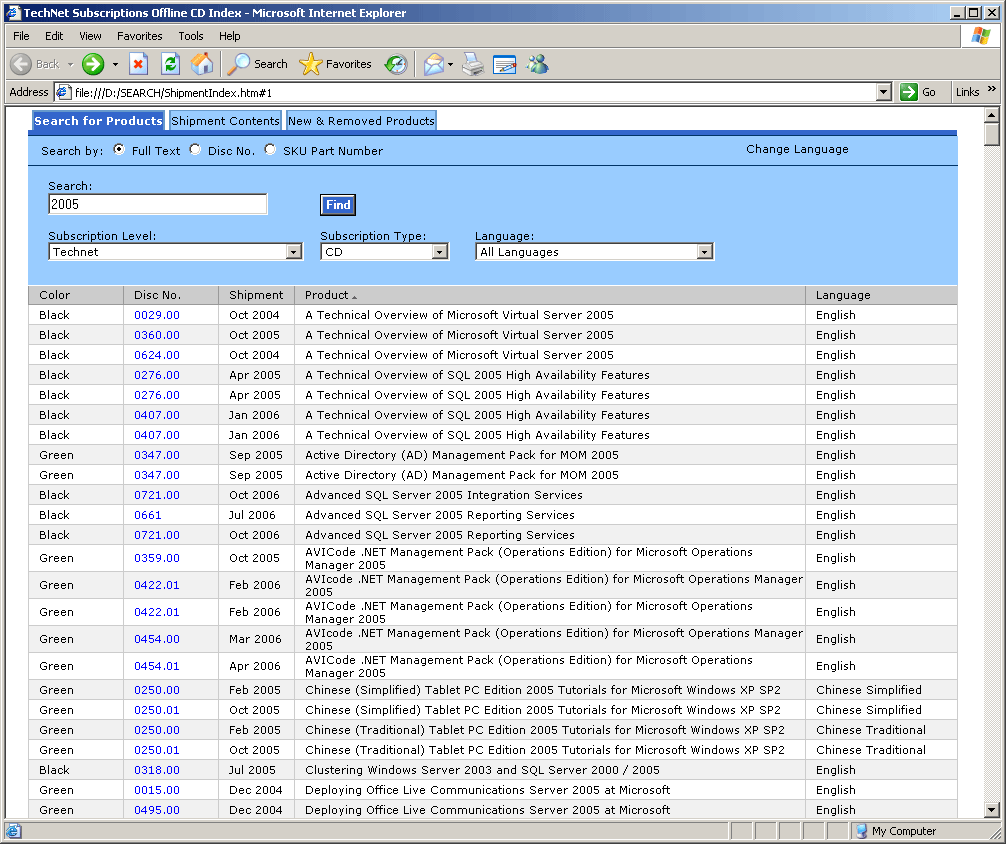Viewport: 1006px width, 844px height.
Task: Click the Windows flag logo
Action: (x=980, y=36)
